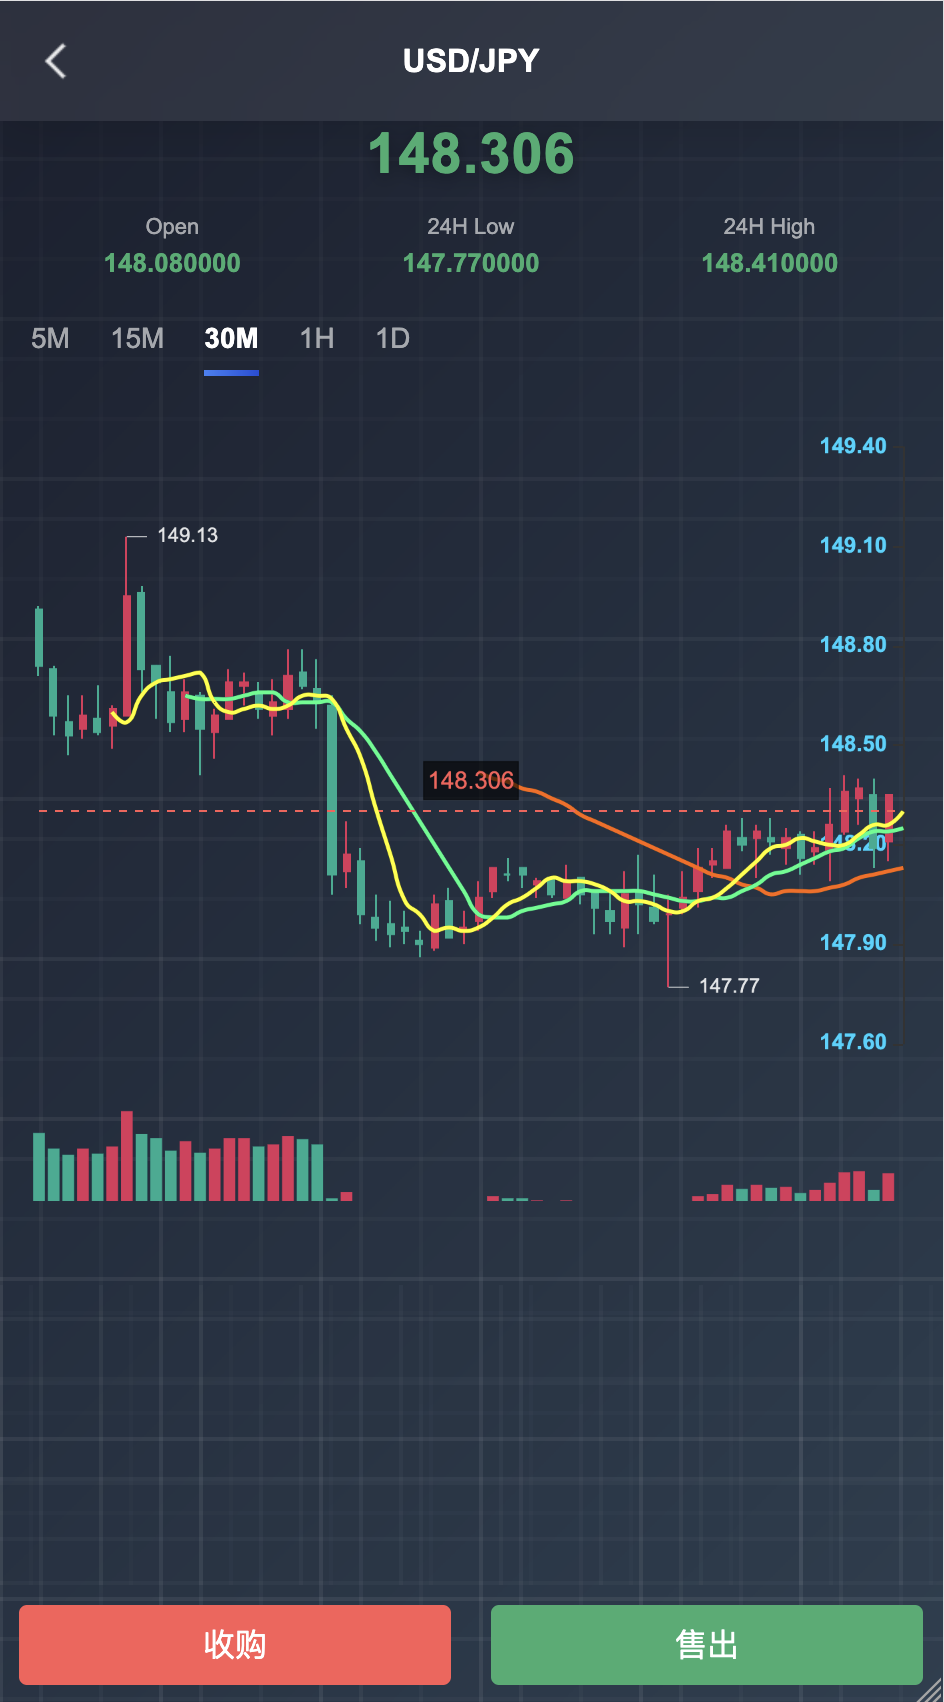Screen dimensions: 944x1702
Task: Click the 149.40 price axis label
Action: 852,446
